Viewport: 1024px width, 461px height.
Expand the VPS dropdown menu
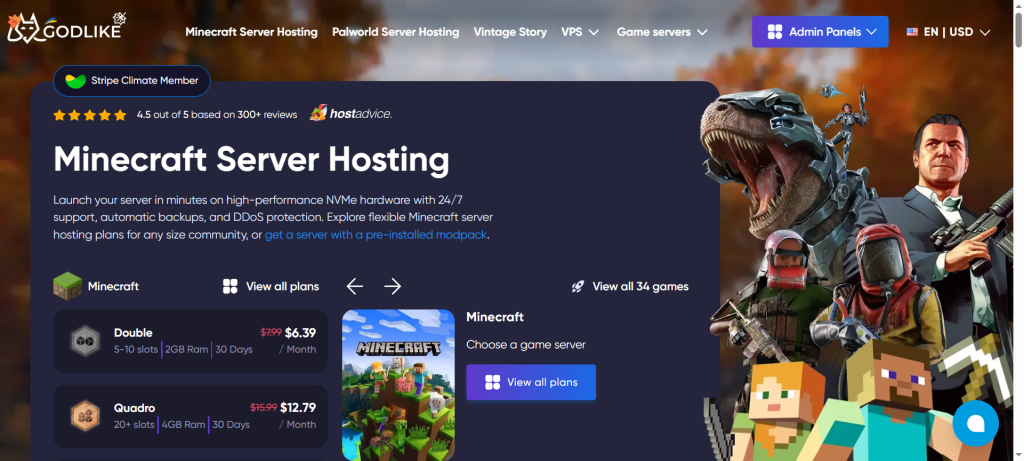[580, 32]
